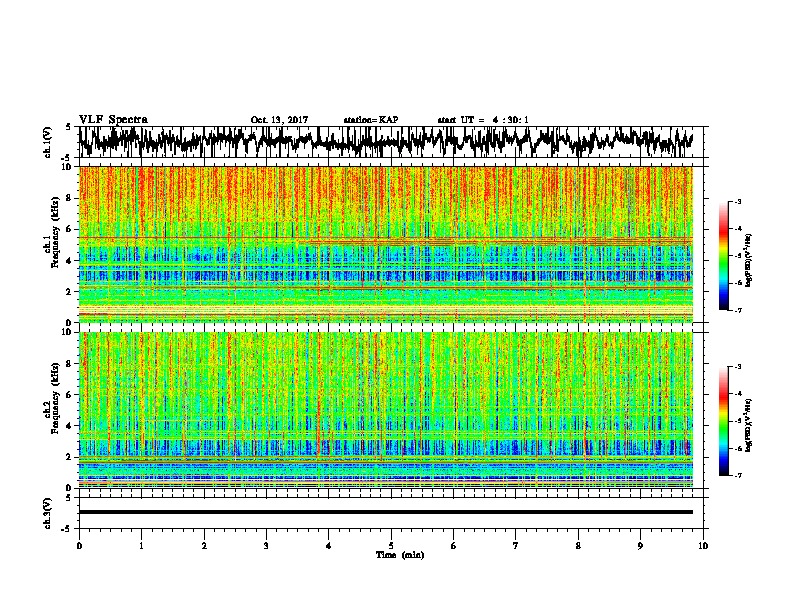Click the "-5" tick of ch.3(V) axis
Viewport: 792px width, 612px height.
[x=67, y=529]
